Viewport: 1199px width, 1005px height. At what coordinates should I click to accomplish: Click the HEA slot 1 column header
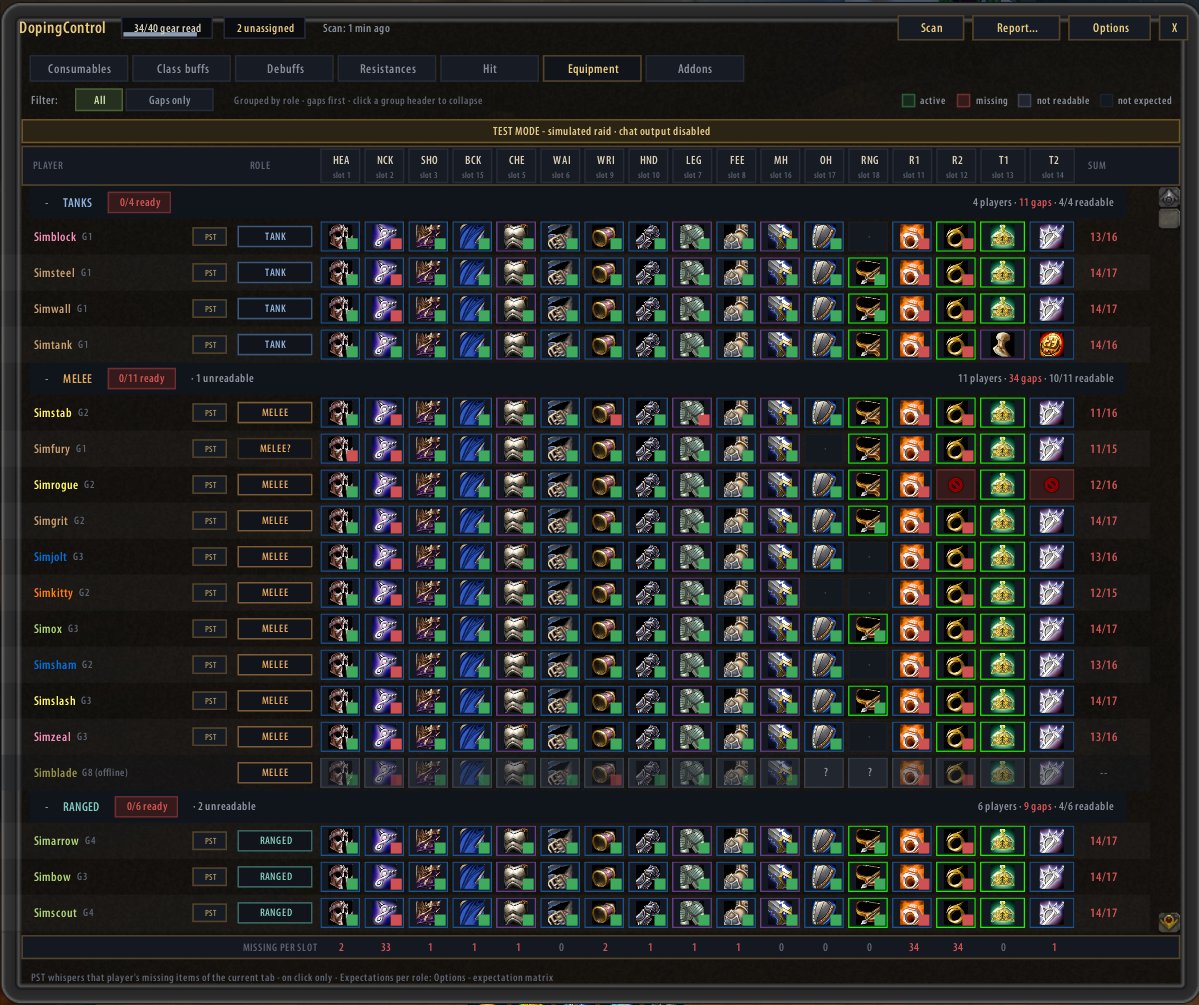pyautogui.click(x=341, y=166)
